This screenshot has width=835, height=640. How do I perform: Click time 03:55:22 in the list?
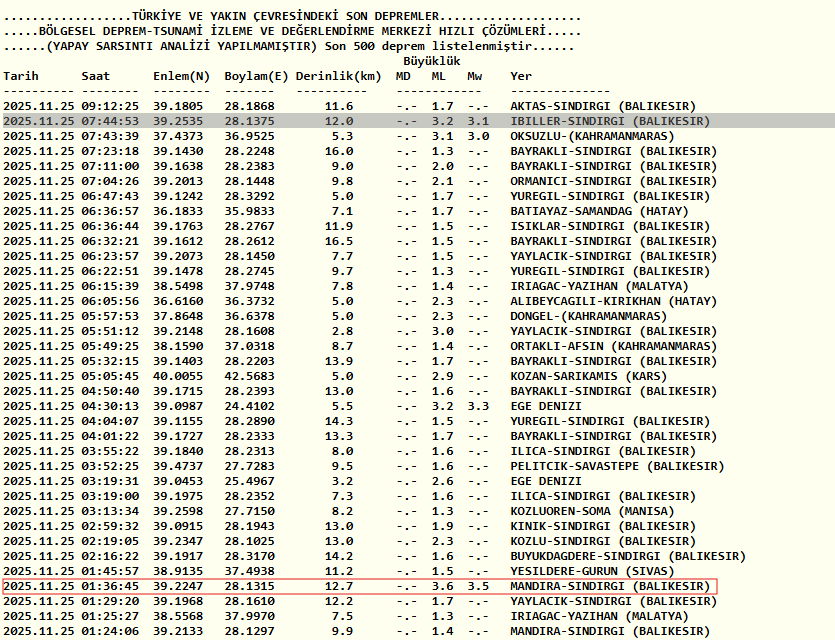(110, 451)
